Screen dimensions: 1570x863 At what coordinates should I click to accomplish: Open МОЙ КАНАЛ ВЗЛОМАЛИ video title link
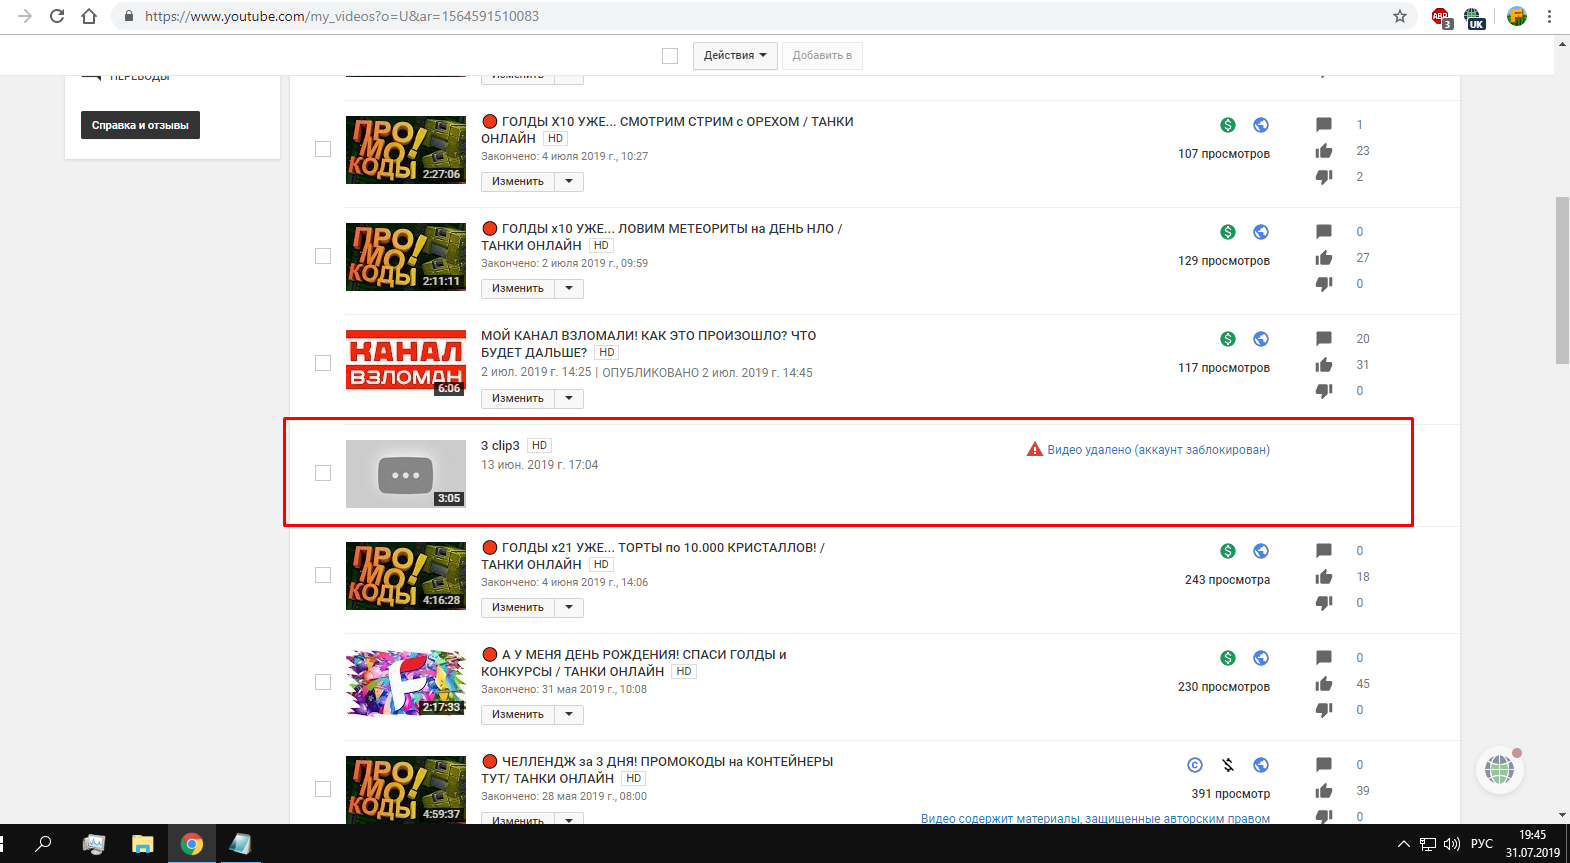tap(648, 344)
